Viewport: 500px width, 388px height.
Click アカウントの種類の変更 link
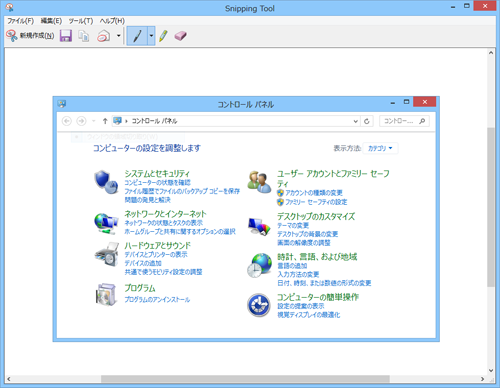pyautogui.click(x=314, y=193)
